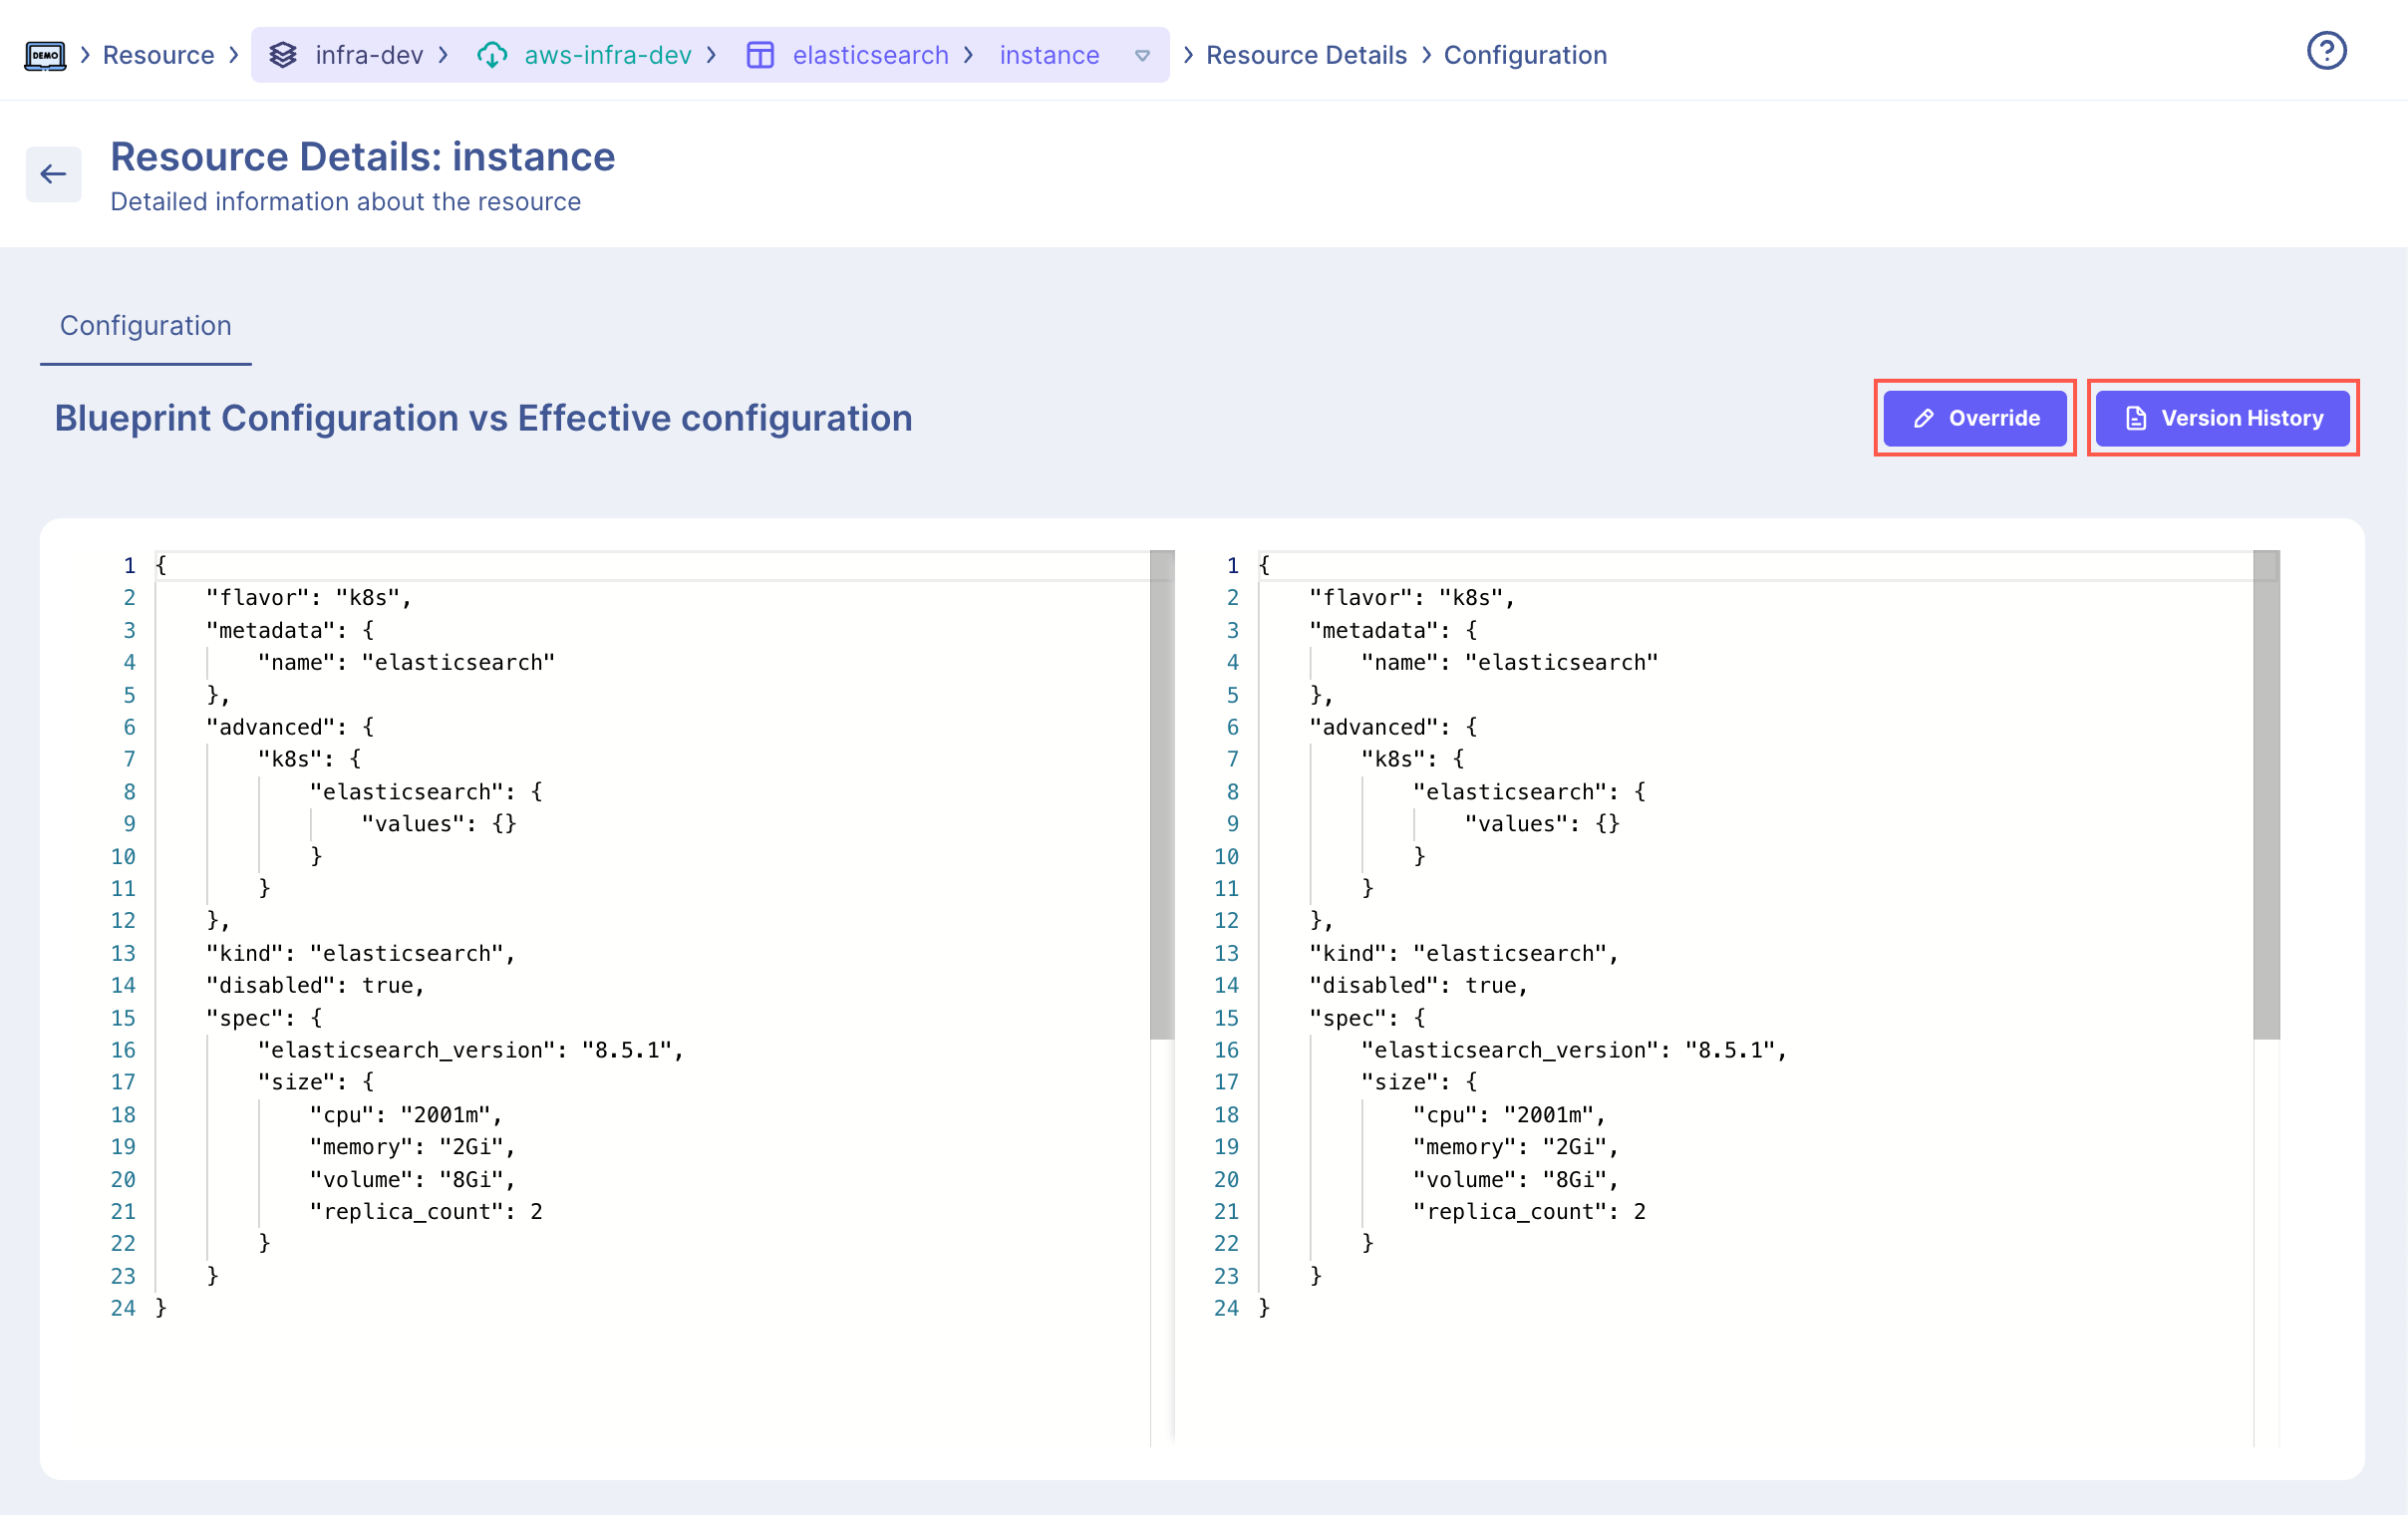Screen dimensions: 2408x1515
Task: Click the document icon on Version History
Action: click(2135, 418)
